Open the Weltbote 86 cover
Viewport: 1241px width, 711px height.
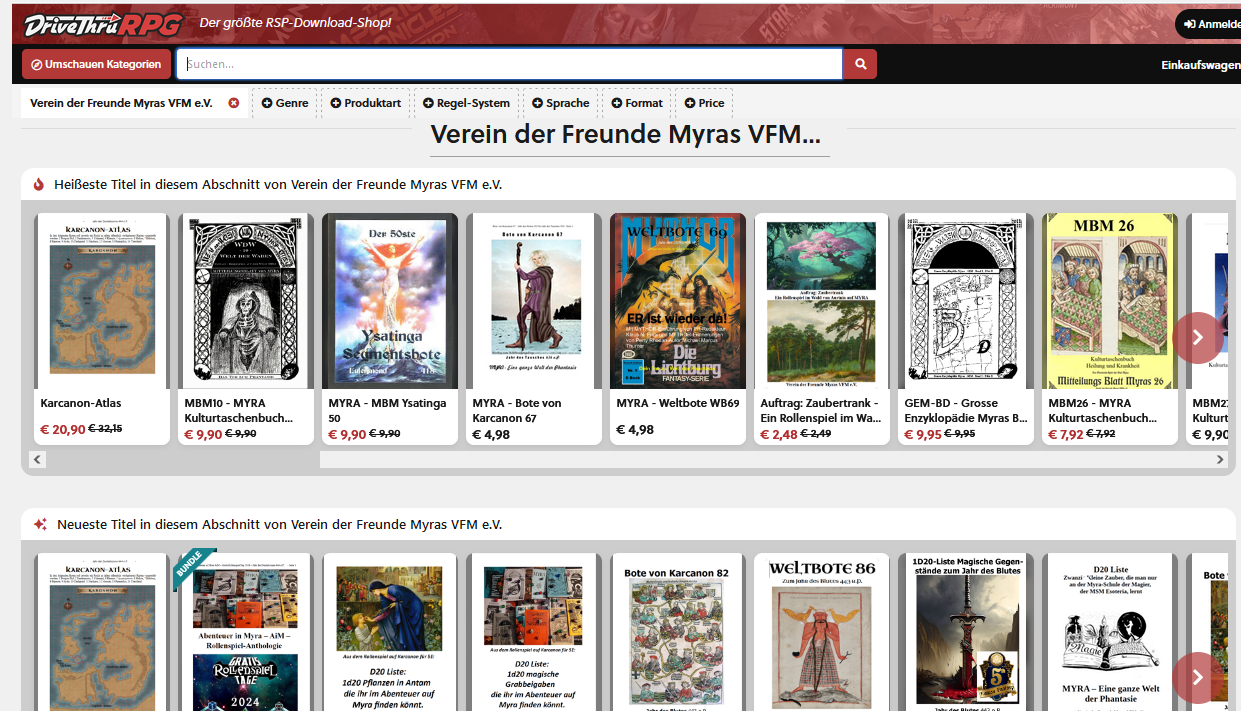click(x=822, y=632)
